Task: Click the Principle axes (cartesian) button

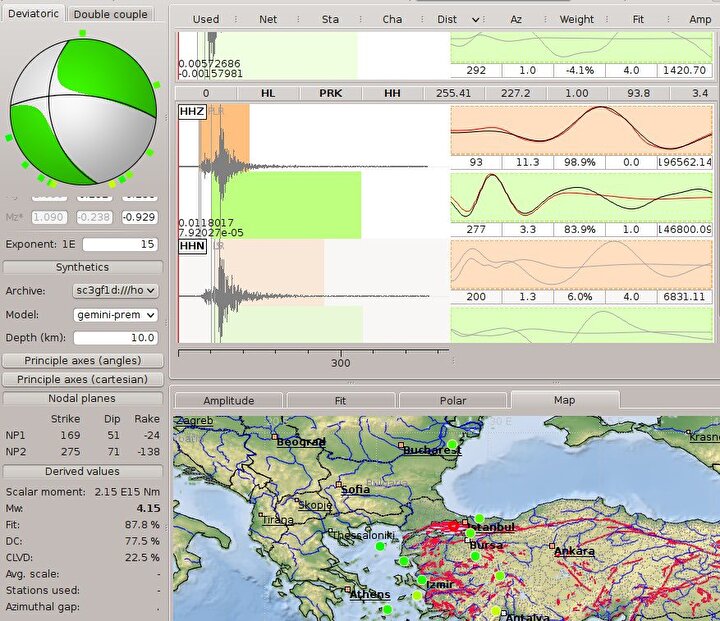Action: pyautogui.click(x=82, y=379)
